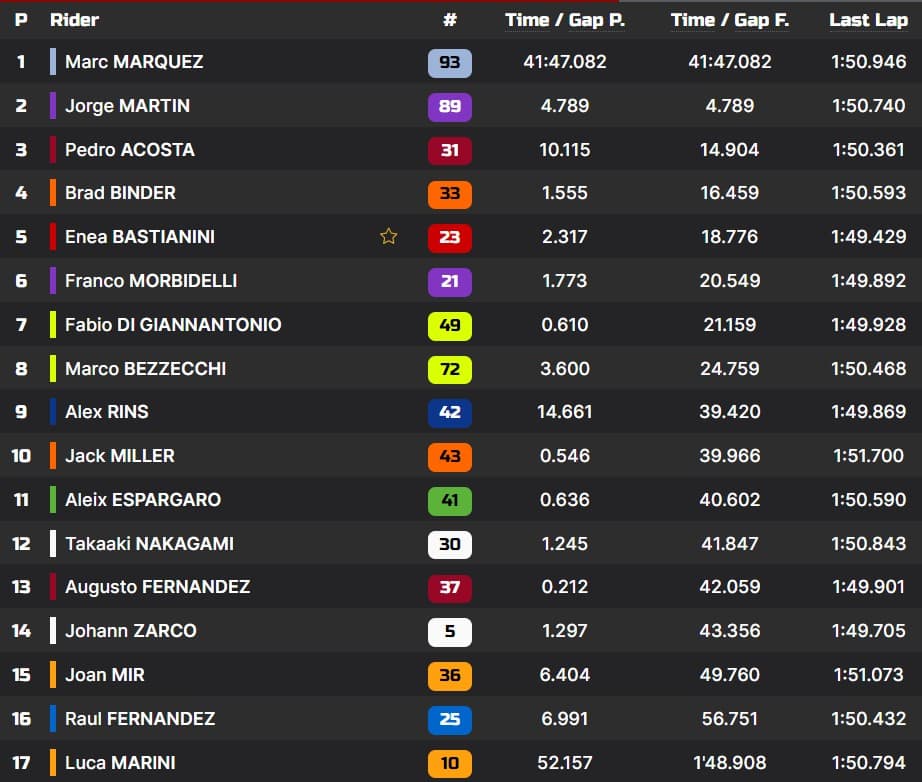
Task: Click Luca Marini's number 10 badge
Action: click(449, 763)
